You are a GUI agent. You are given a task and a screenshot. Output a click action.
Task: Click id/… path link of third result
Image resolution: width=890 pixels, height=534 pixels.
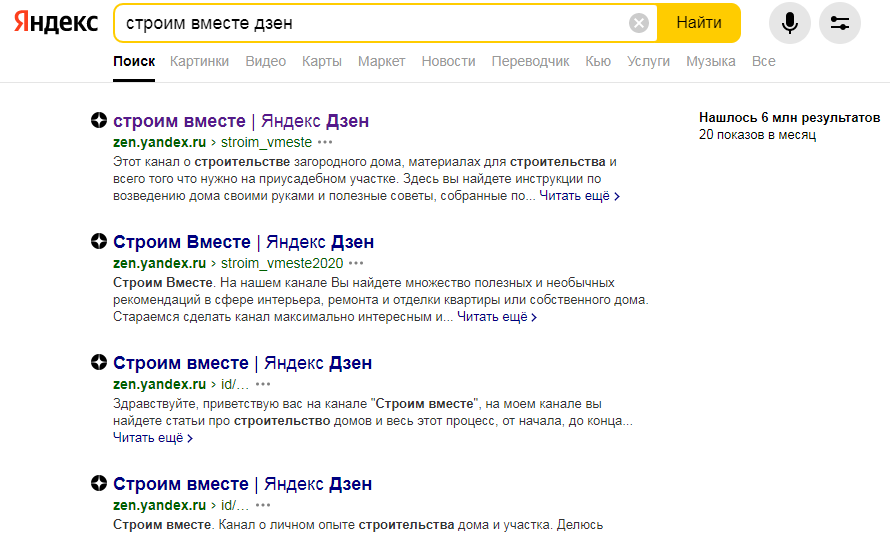pos(234,384)
